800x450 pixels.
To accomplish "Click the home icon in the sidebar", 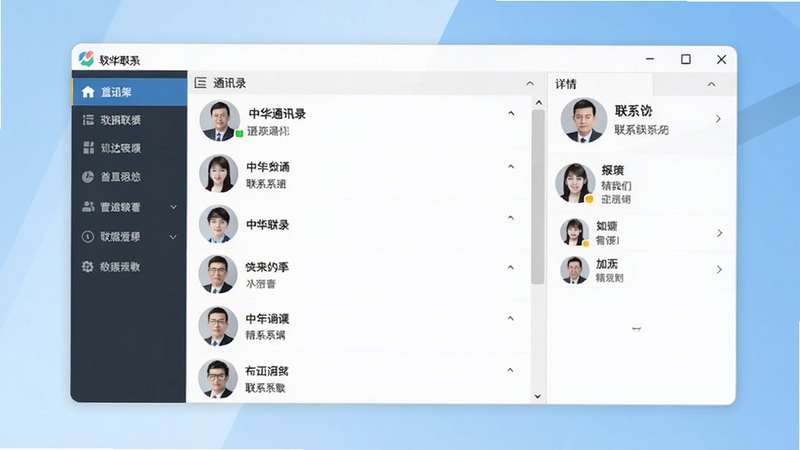I will point(88,92).
